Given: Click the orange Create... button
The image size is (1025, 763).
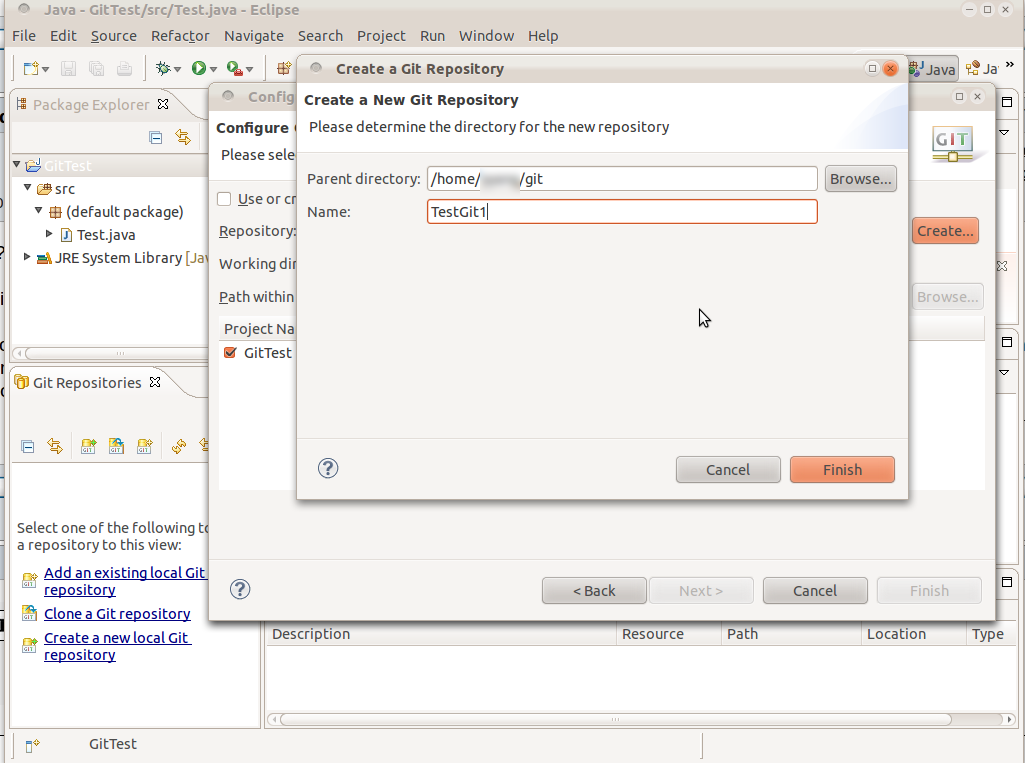Looking at the screenshot, I should click(x=945, y=231).
